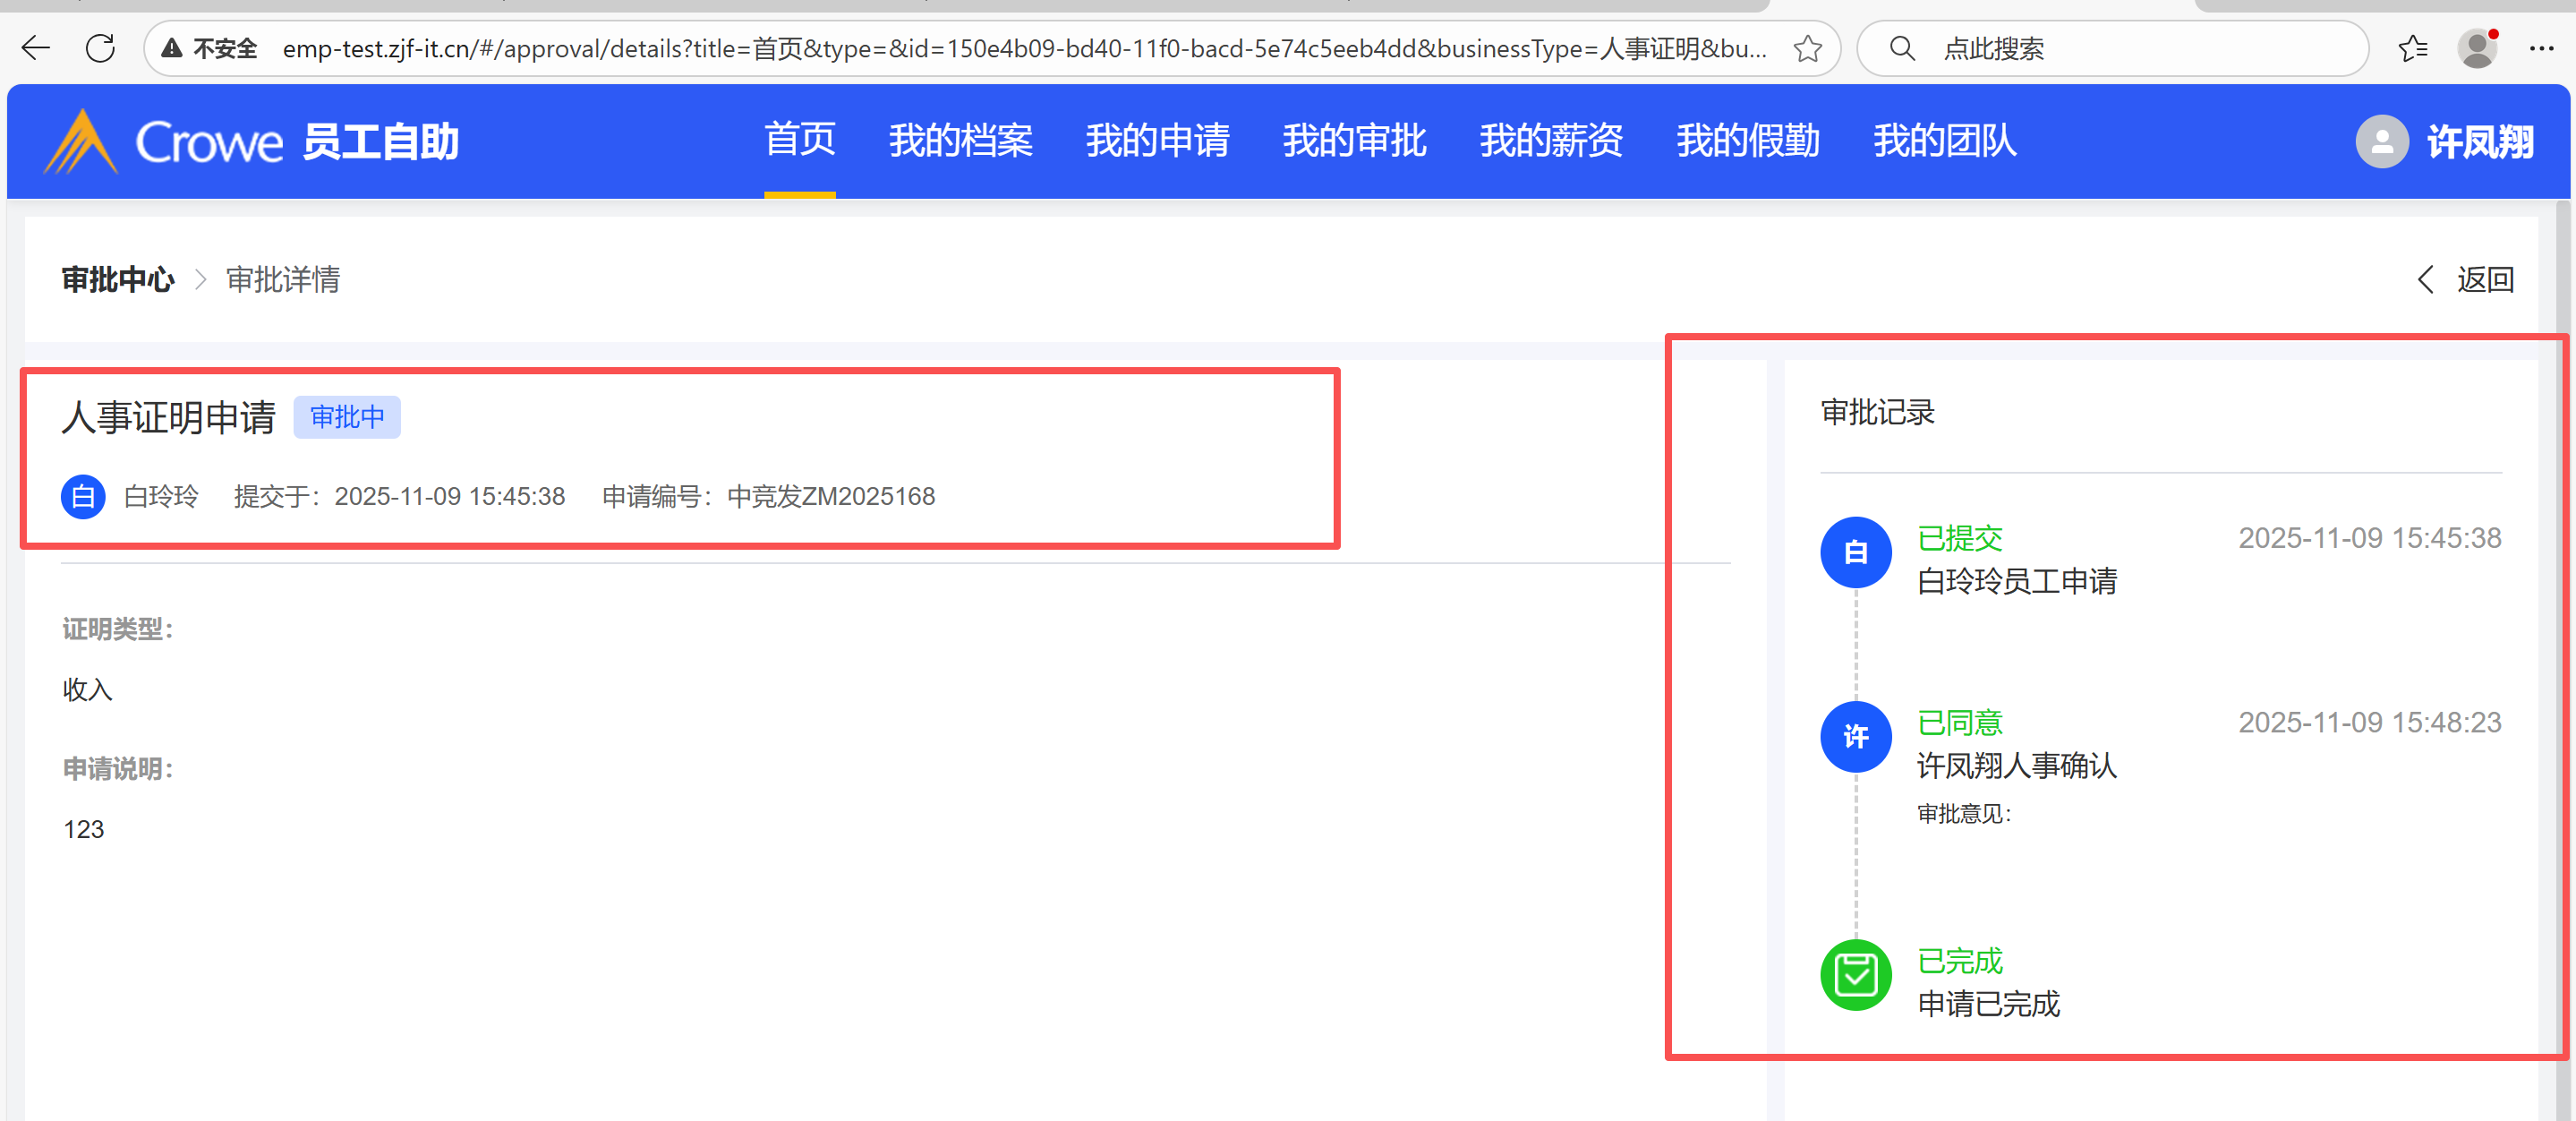Viewport: 2576px width, 1121px height.
Task: Open the 首页 navigation tab
Action: pyautogui.click(x=799, y=139)
